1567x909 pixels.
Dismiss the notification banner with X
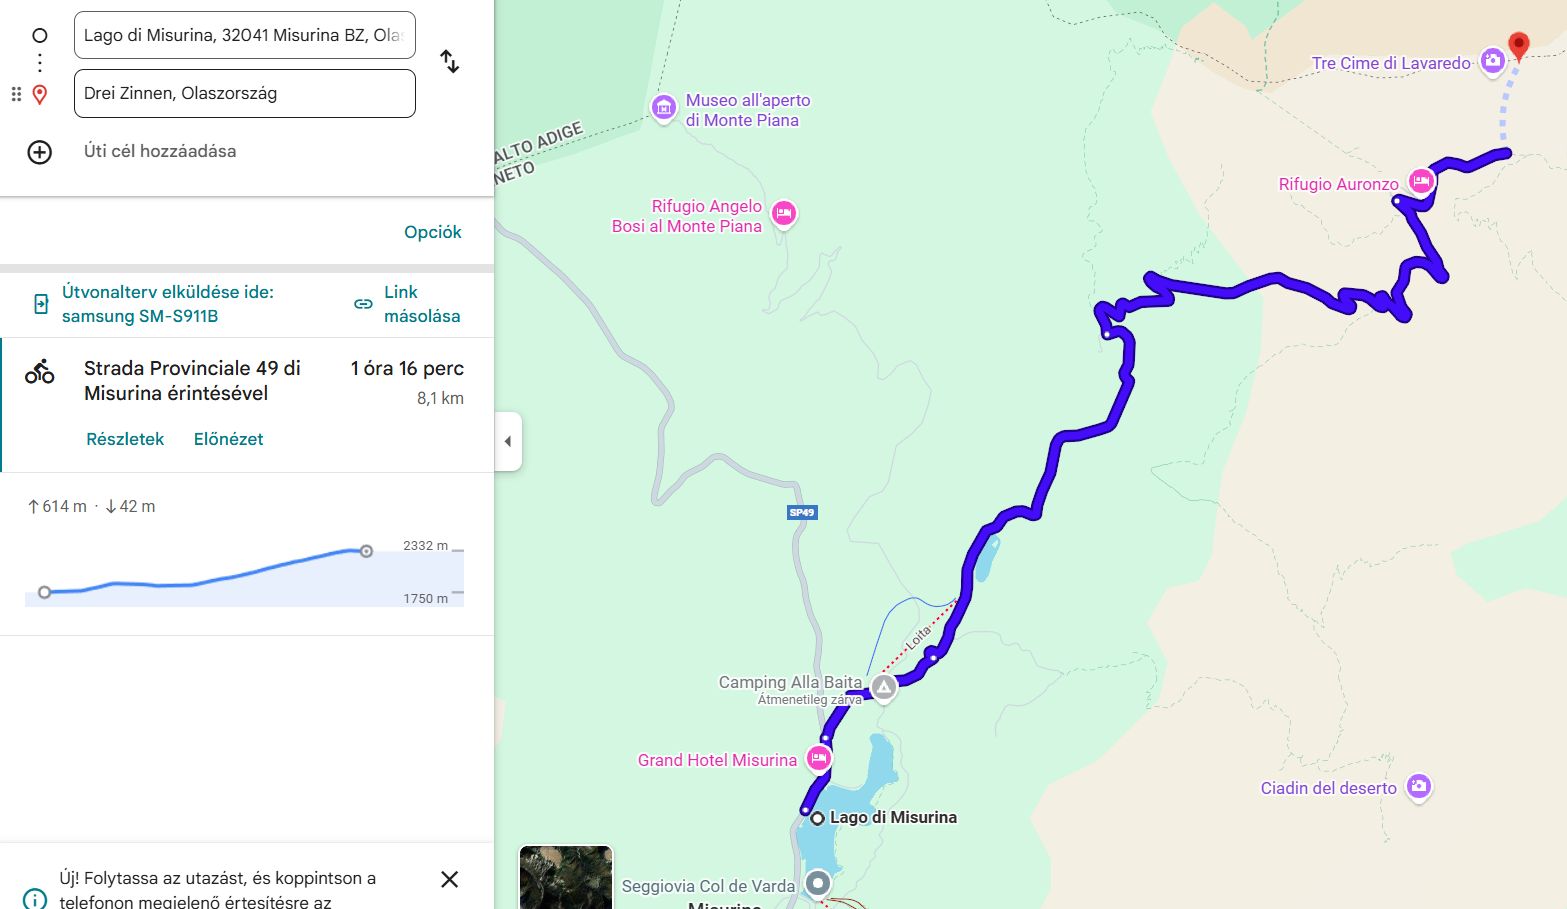(450, 879)
